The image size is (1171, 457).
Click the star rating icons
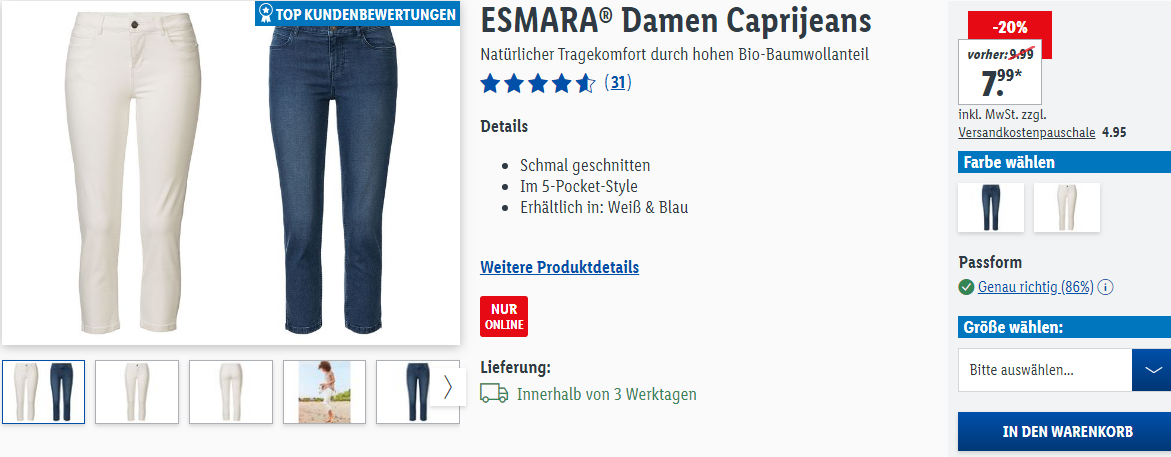point(538,83)
